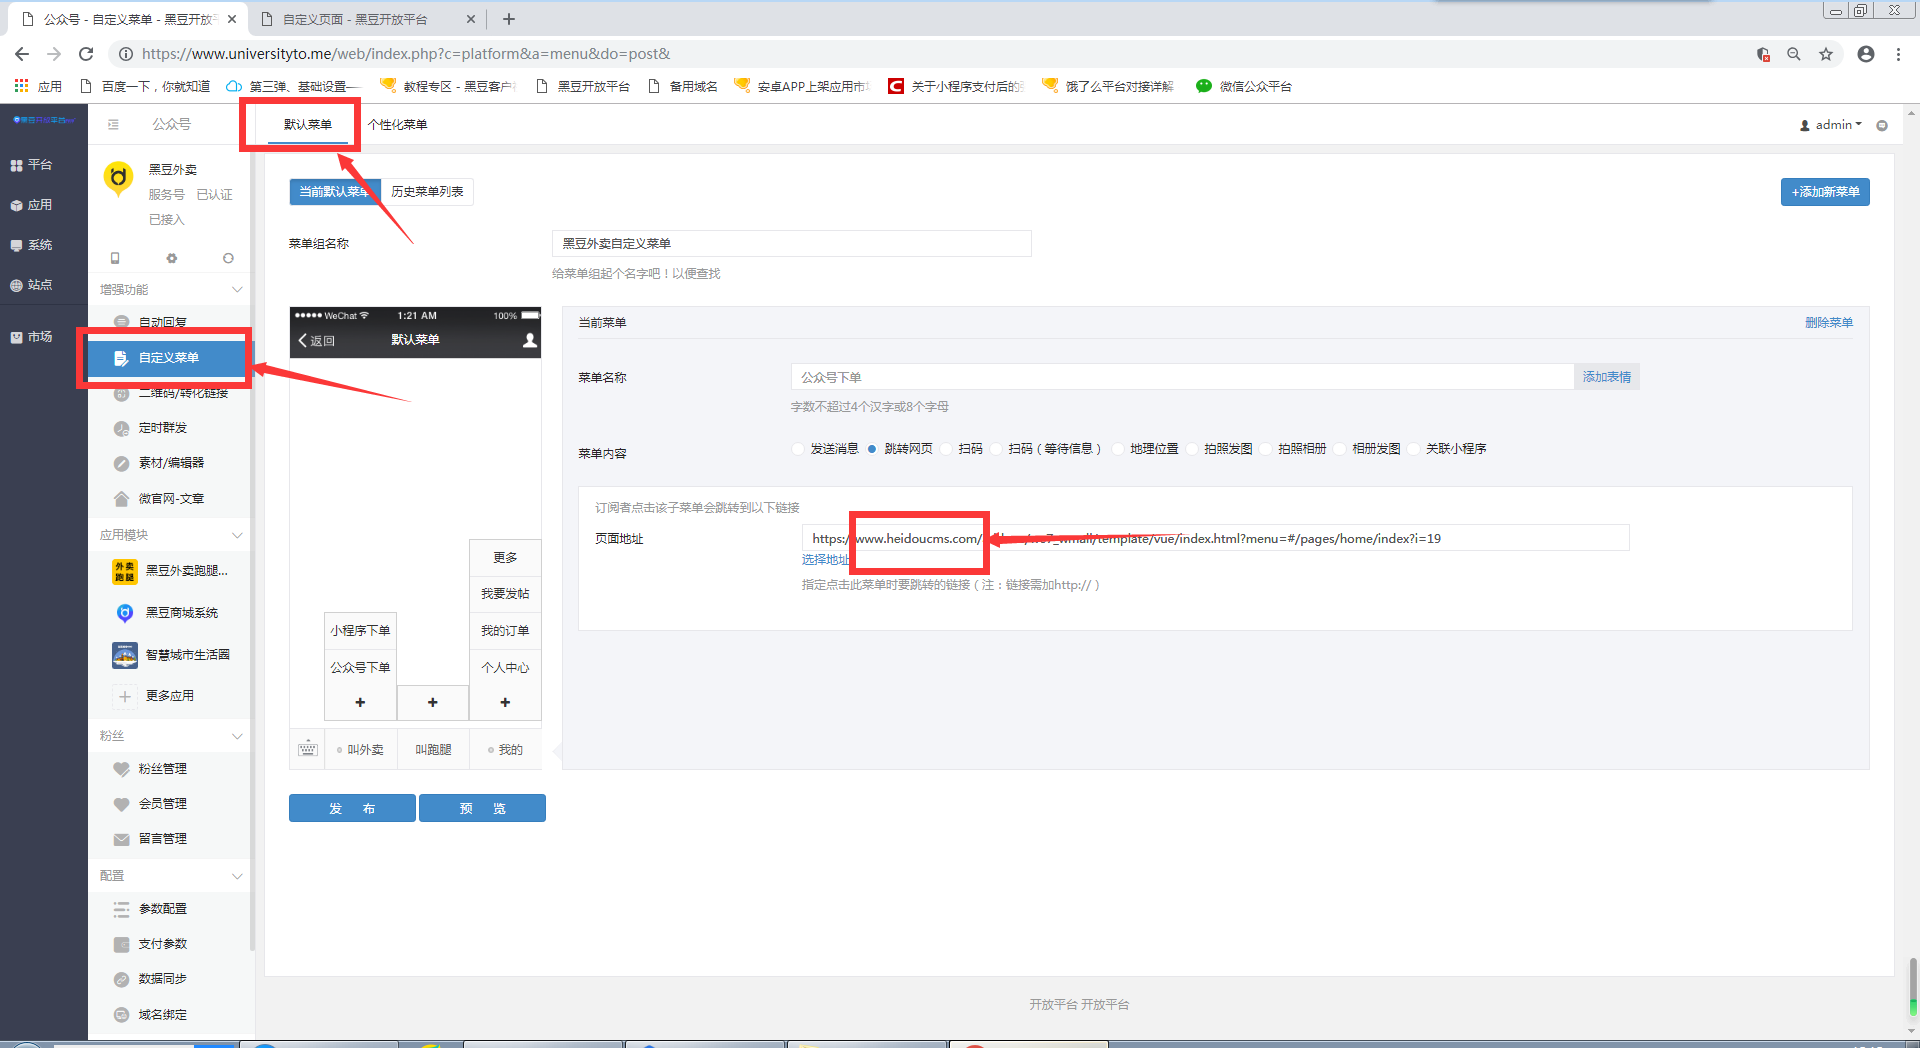The height and width of the screenshot is (1048, 1920).
Task: Open Chrome profile avatar icon
Action: [1866, 54]
